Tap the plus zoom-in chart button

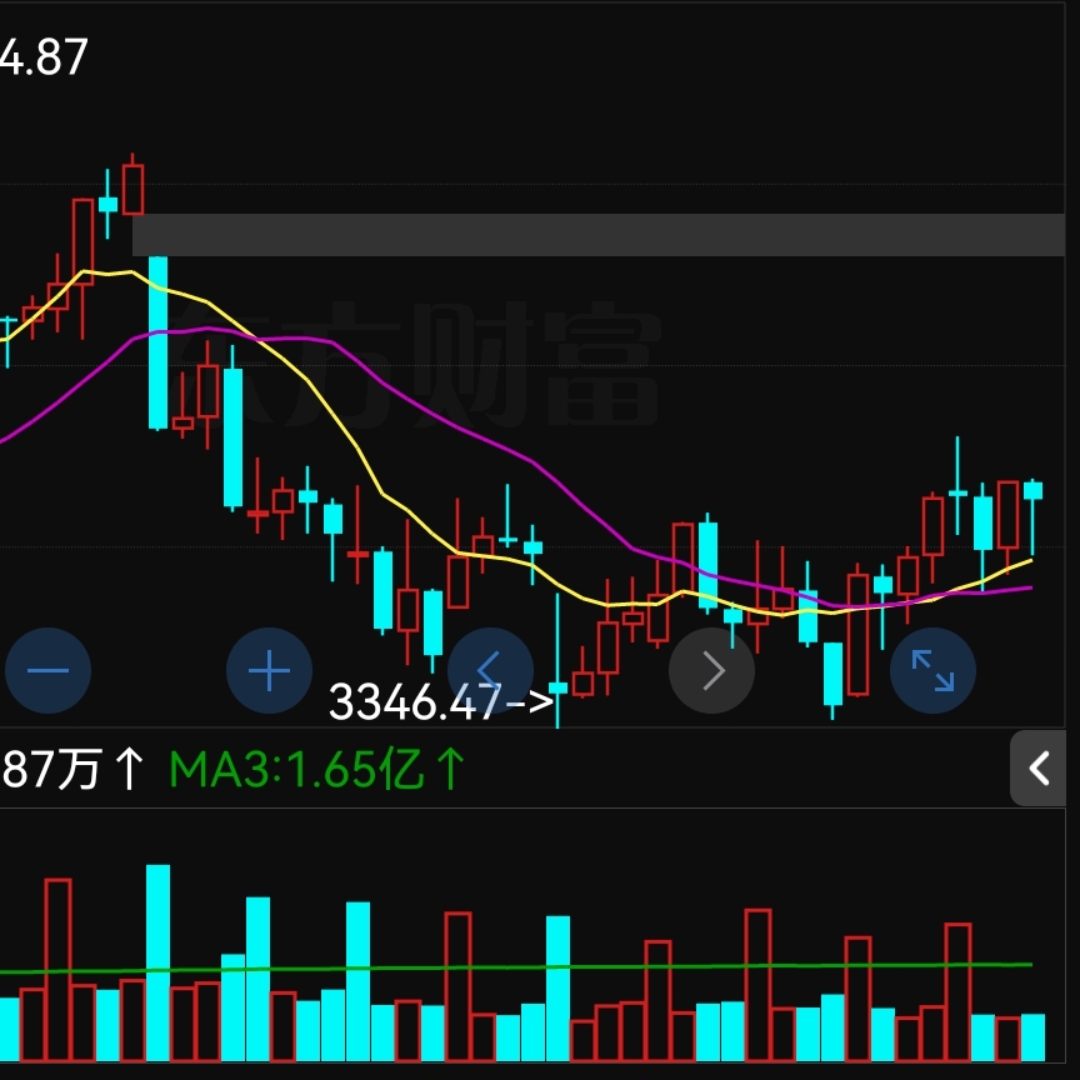point(269,670)
